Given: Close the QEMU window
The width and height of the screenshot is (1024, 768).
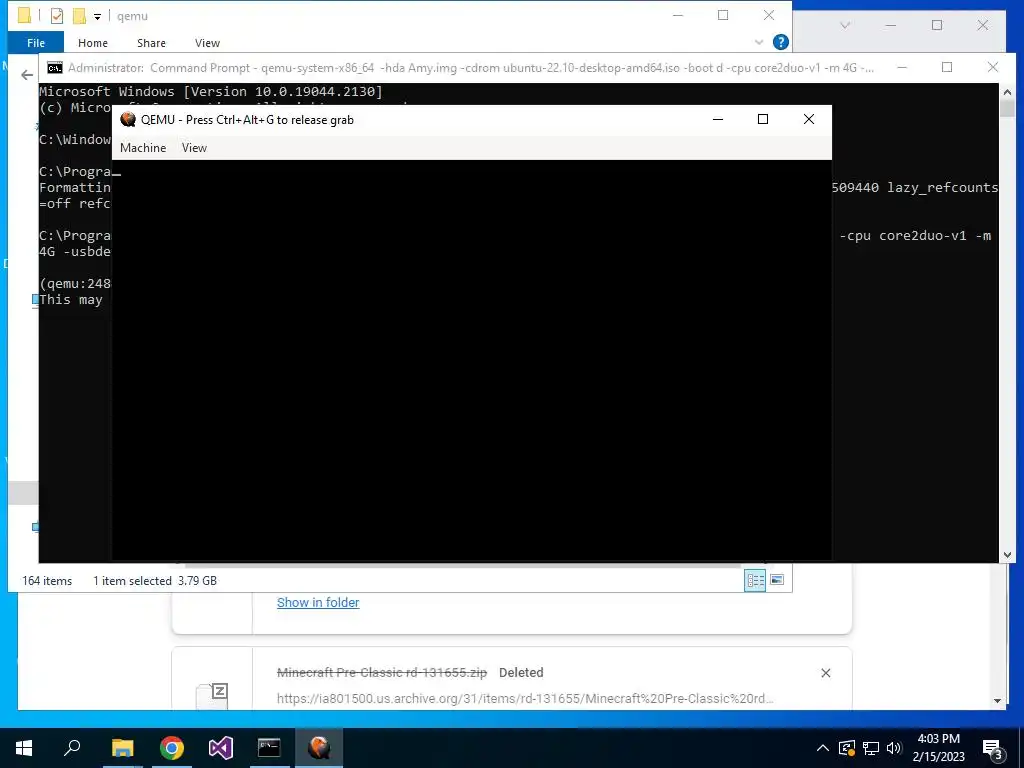Looking at the screenshot, I should (x=808, y=120).
